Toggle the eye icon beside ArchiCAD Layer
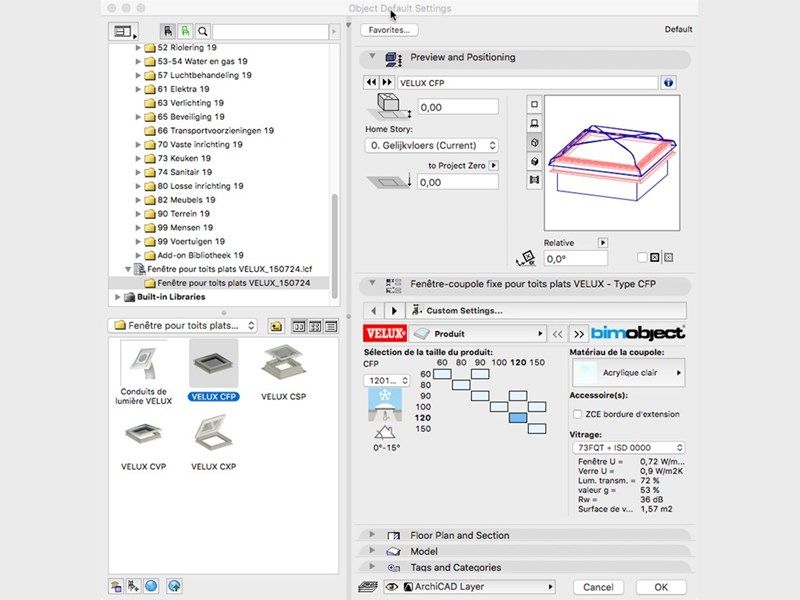 point(391,587)
